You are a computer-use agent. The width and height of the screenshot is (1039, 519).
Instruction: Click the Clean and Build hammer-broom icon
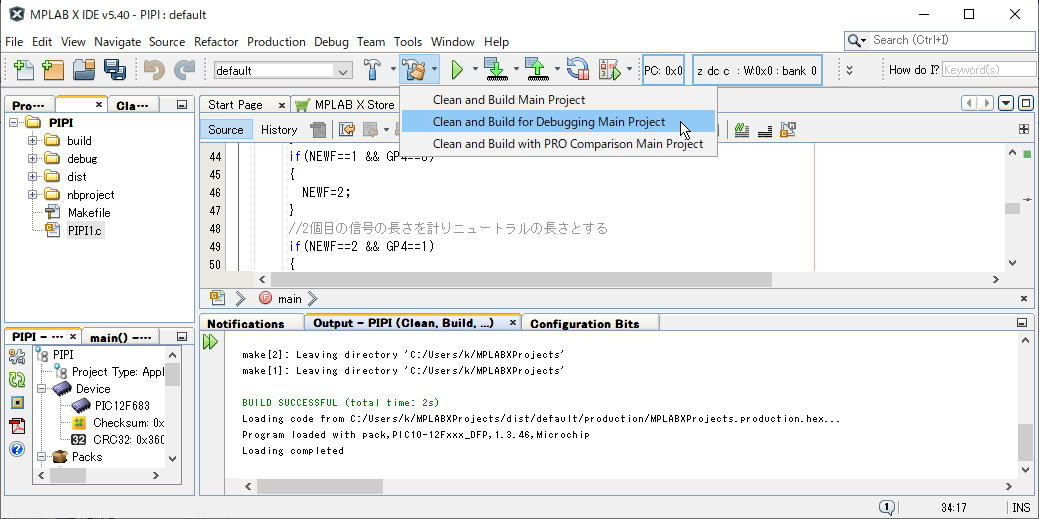point(415,69)
